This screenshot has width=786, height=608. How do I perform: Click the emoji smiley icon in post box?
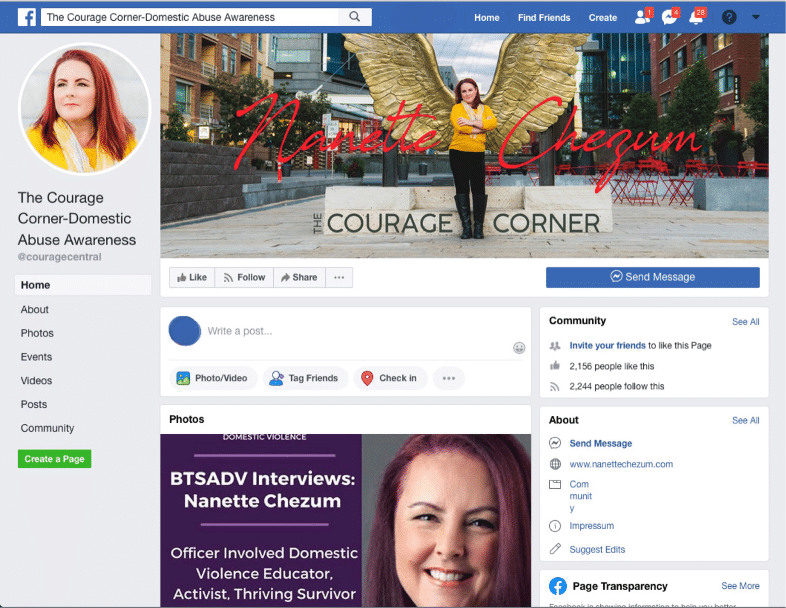click(x=519, y=348)
